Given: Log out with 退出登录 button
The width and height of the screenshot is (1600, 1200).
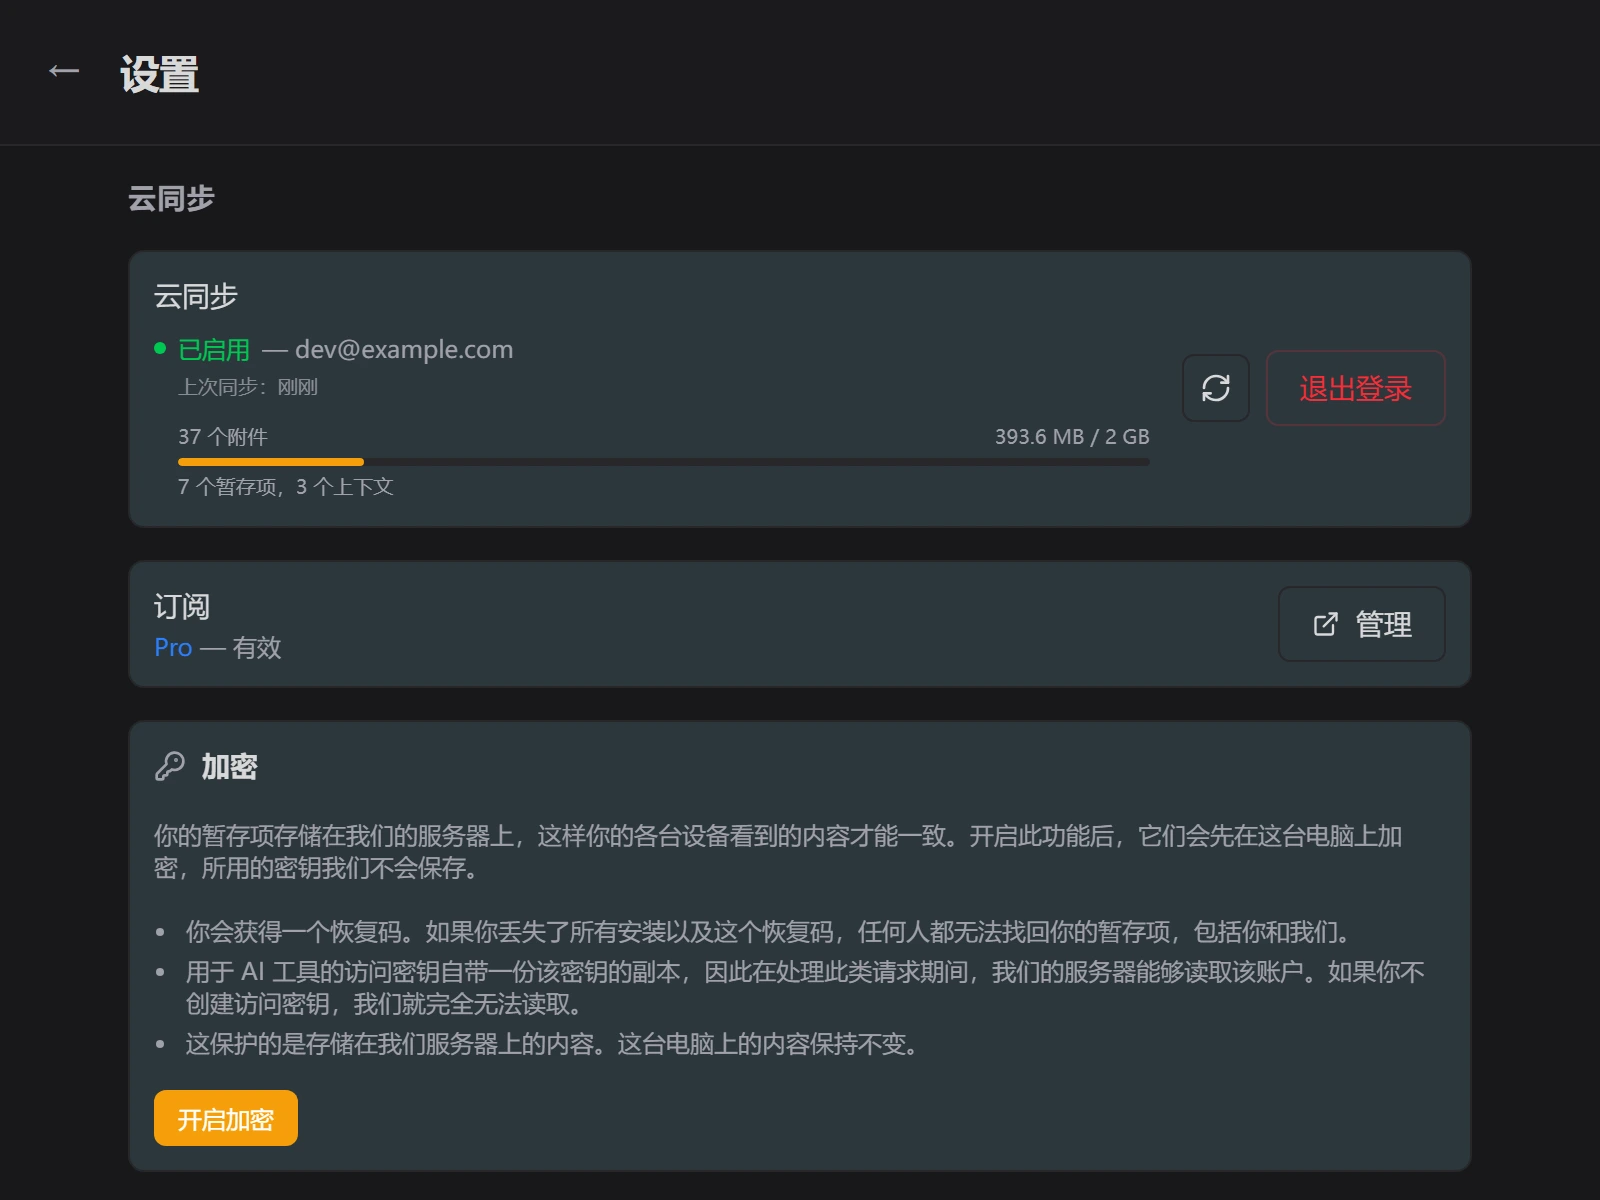Looking at the screenshot, I should point(1355,388).
